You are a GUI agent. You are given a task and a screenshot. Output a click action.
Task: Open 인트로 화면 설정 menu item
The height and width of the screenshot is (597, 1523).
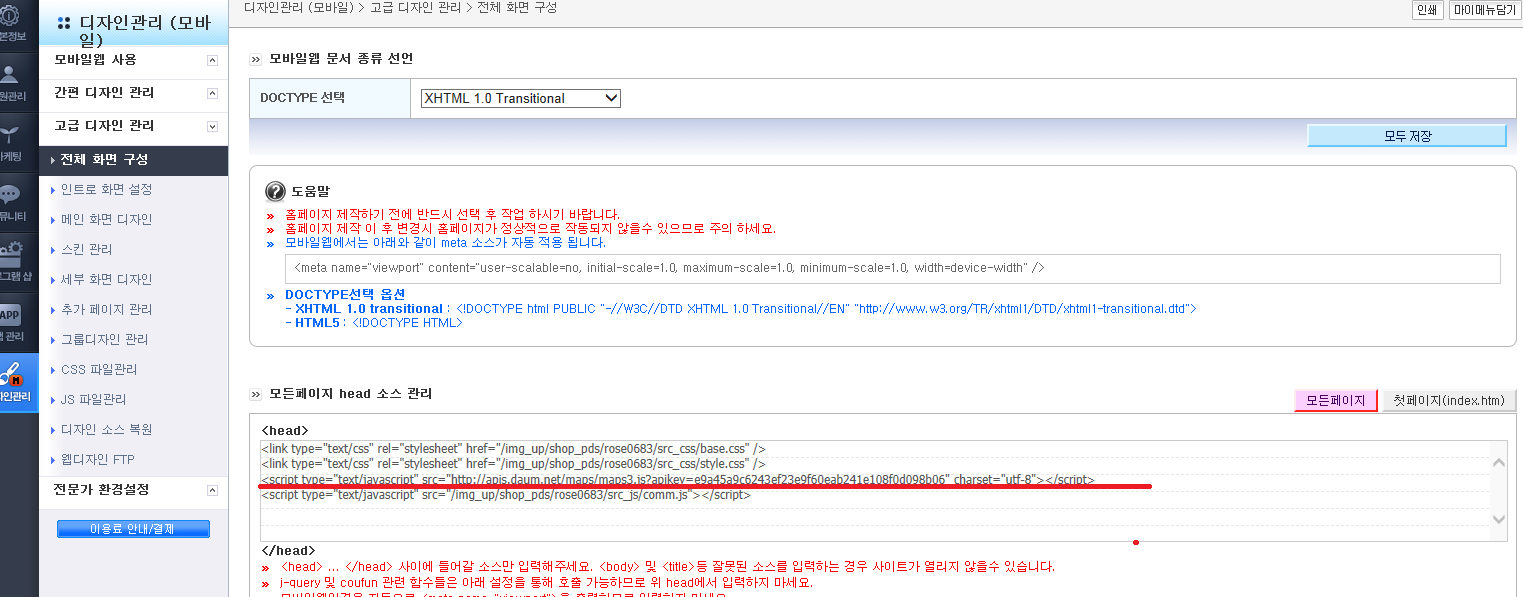(106, 189)
